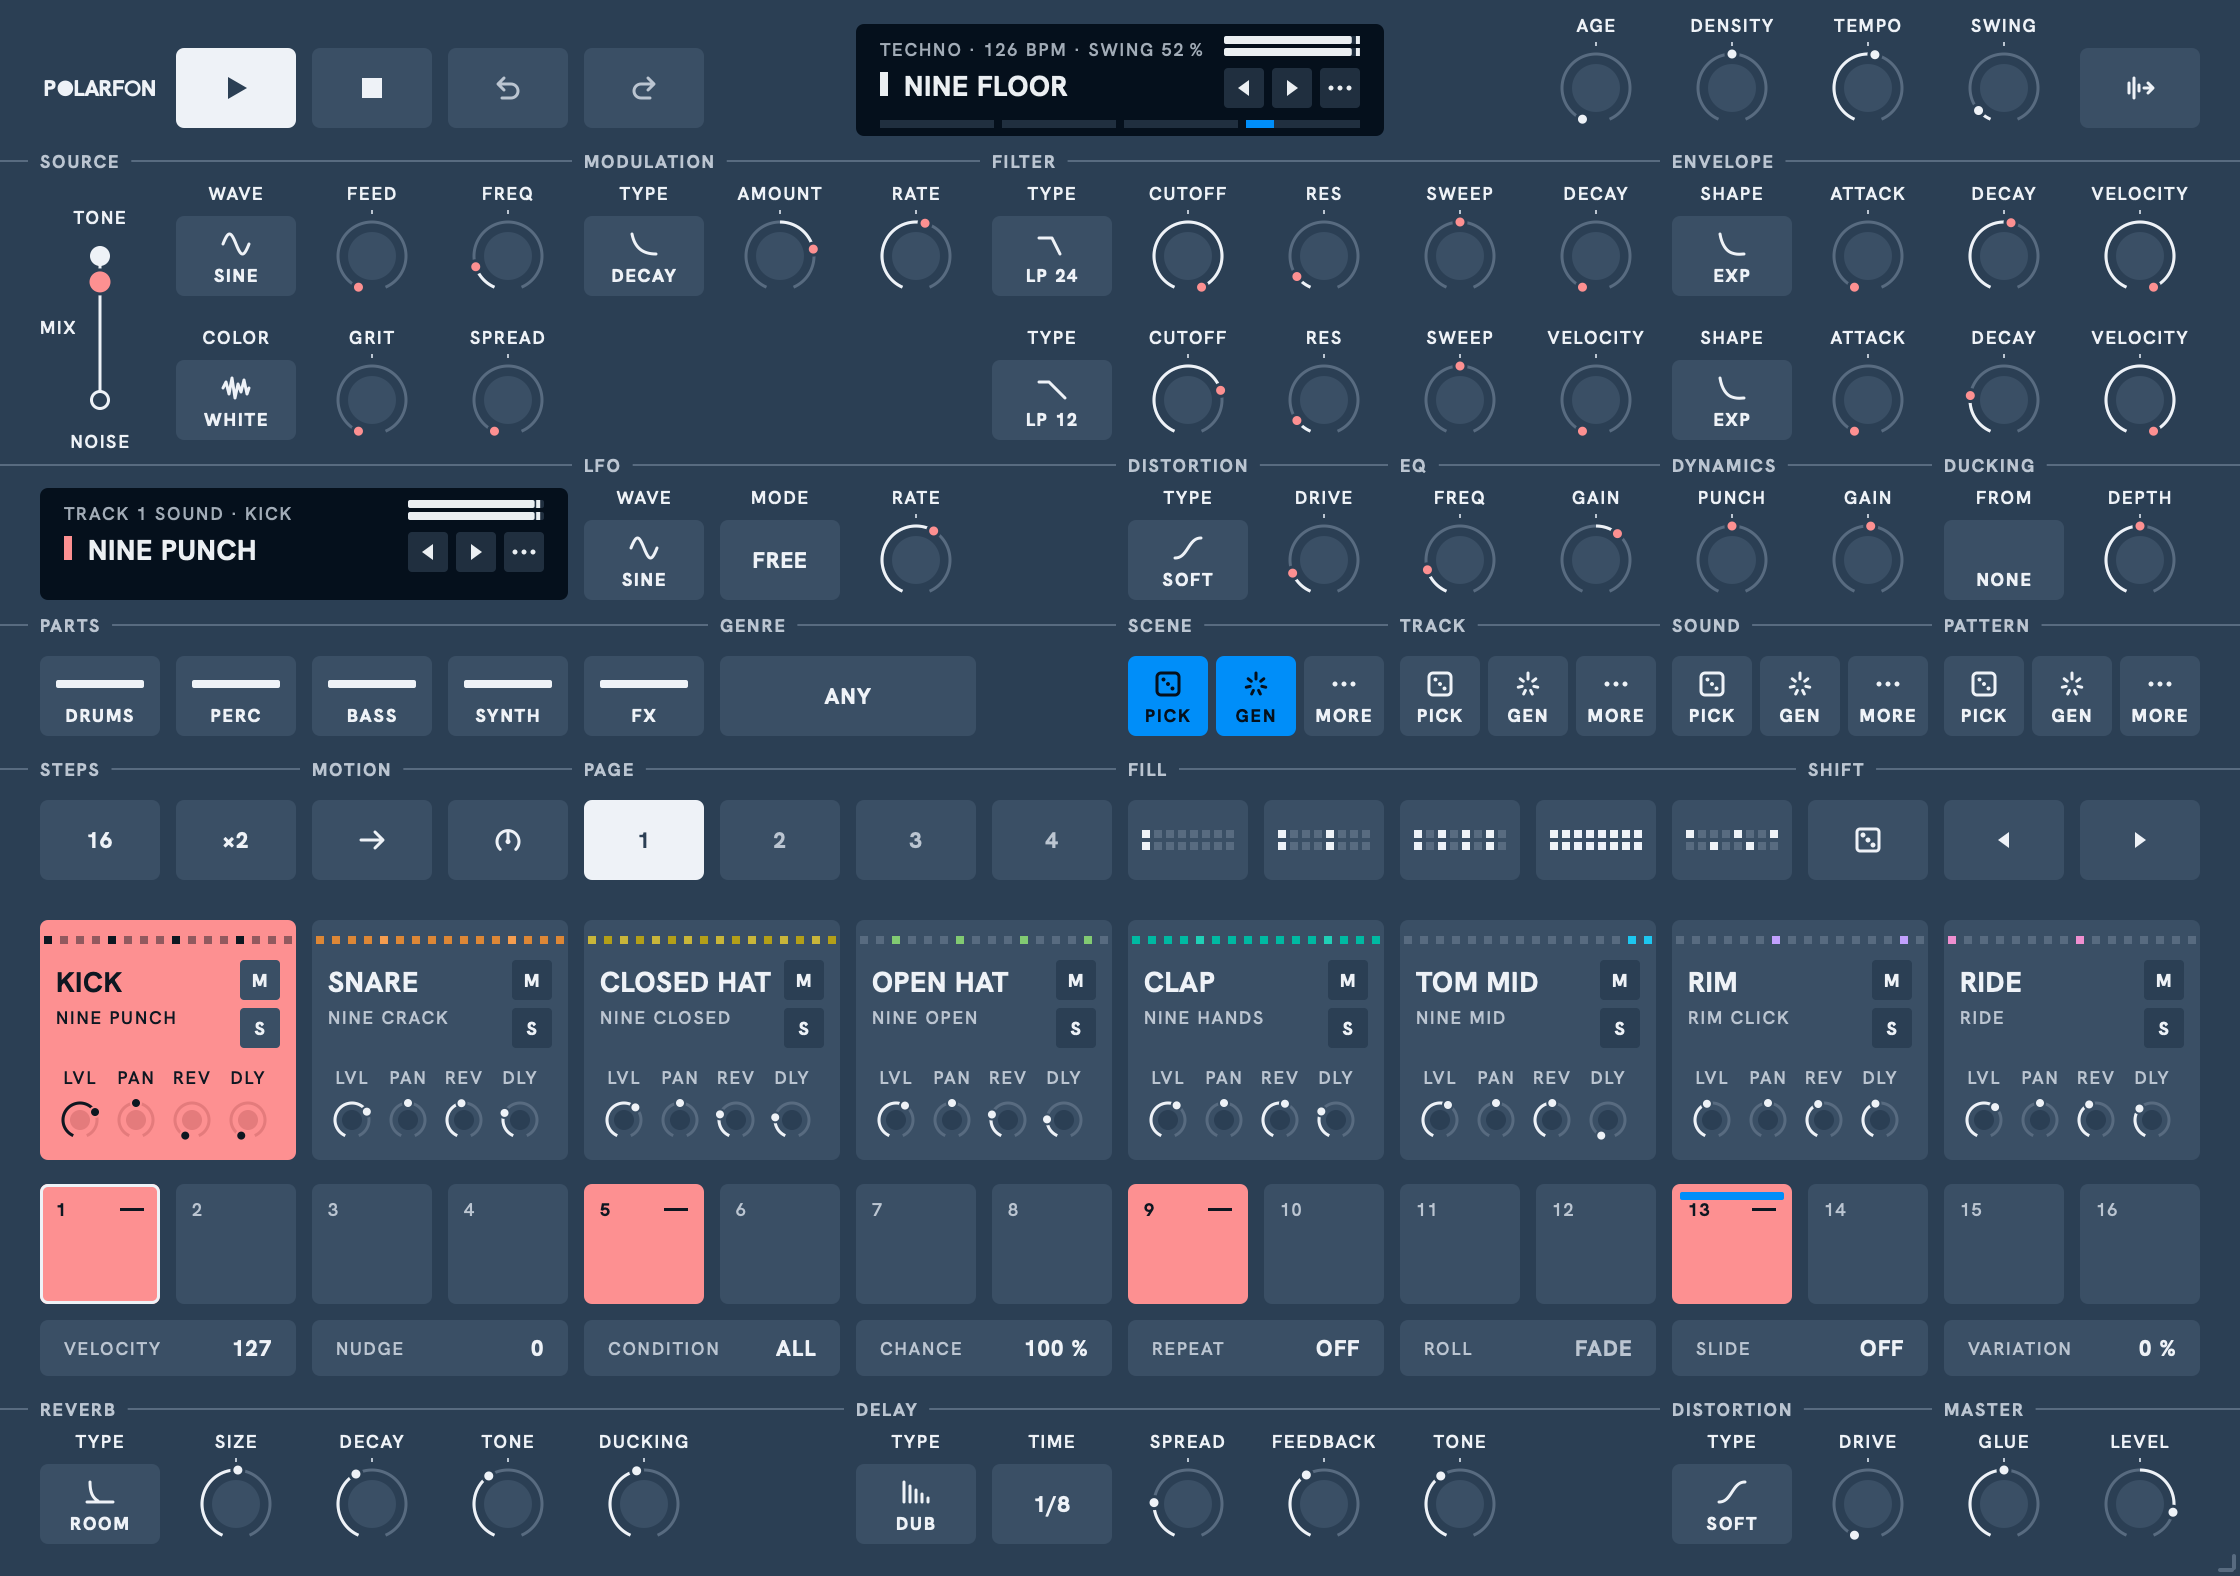Click the audio export waveform icon
This screenshot has height=1576, width=2240.
2140,88
